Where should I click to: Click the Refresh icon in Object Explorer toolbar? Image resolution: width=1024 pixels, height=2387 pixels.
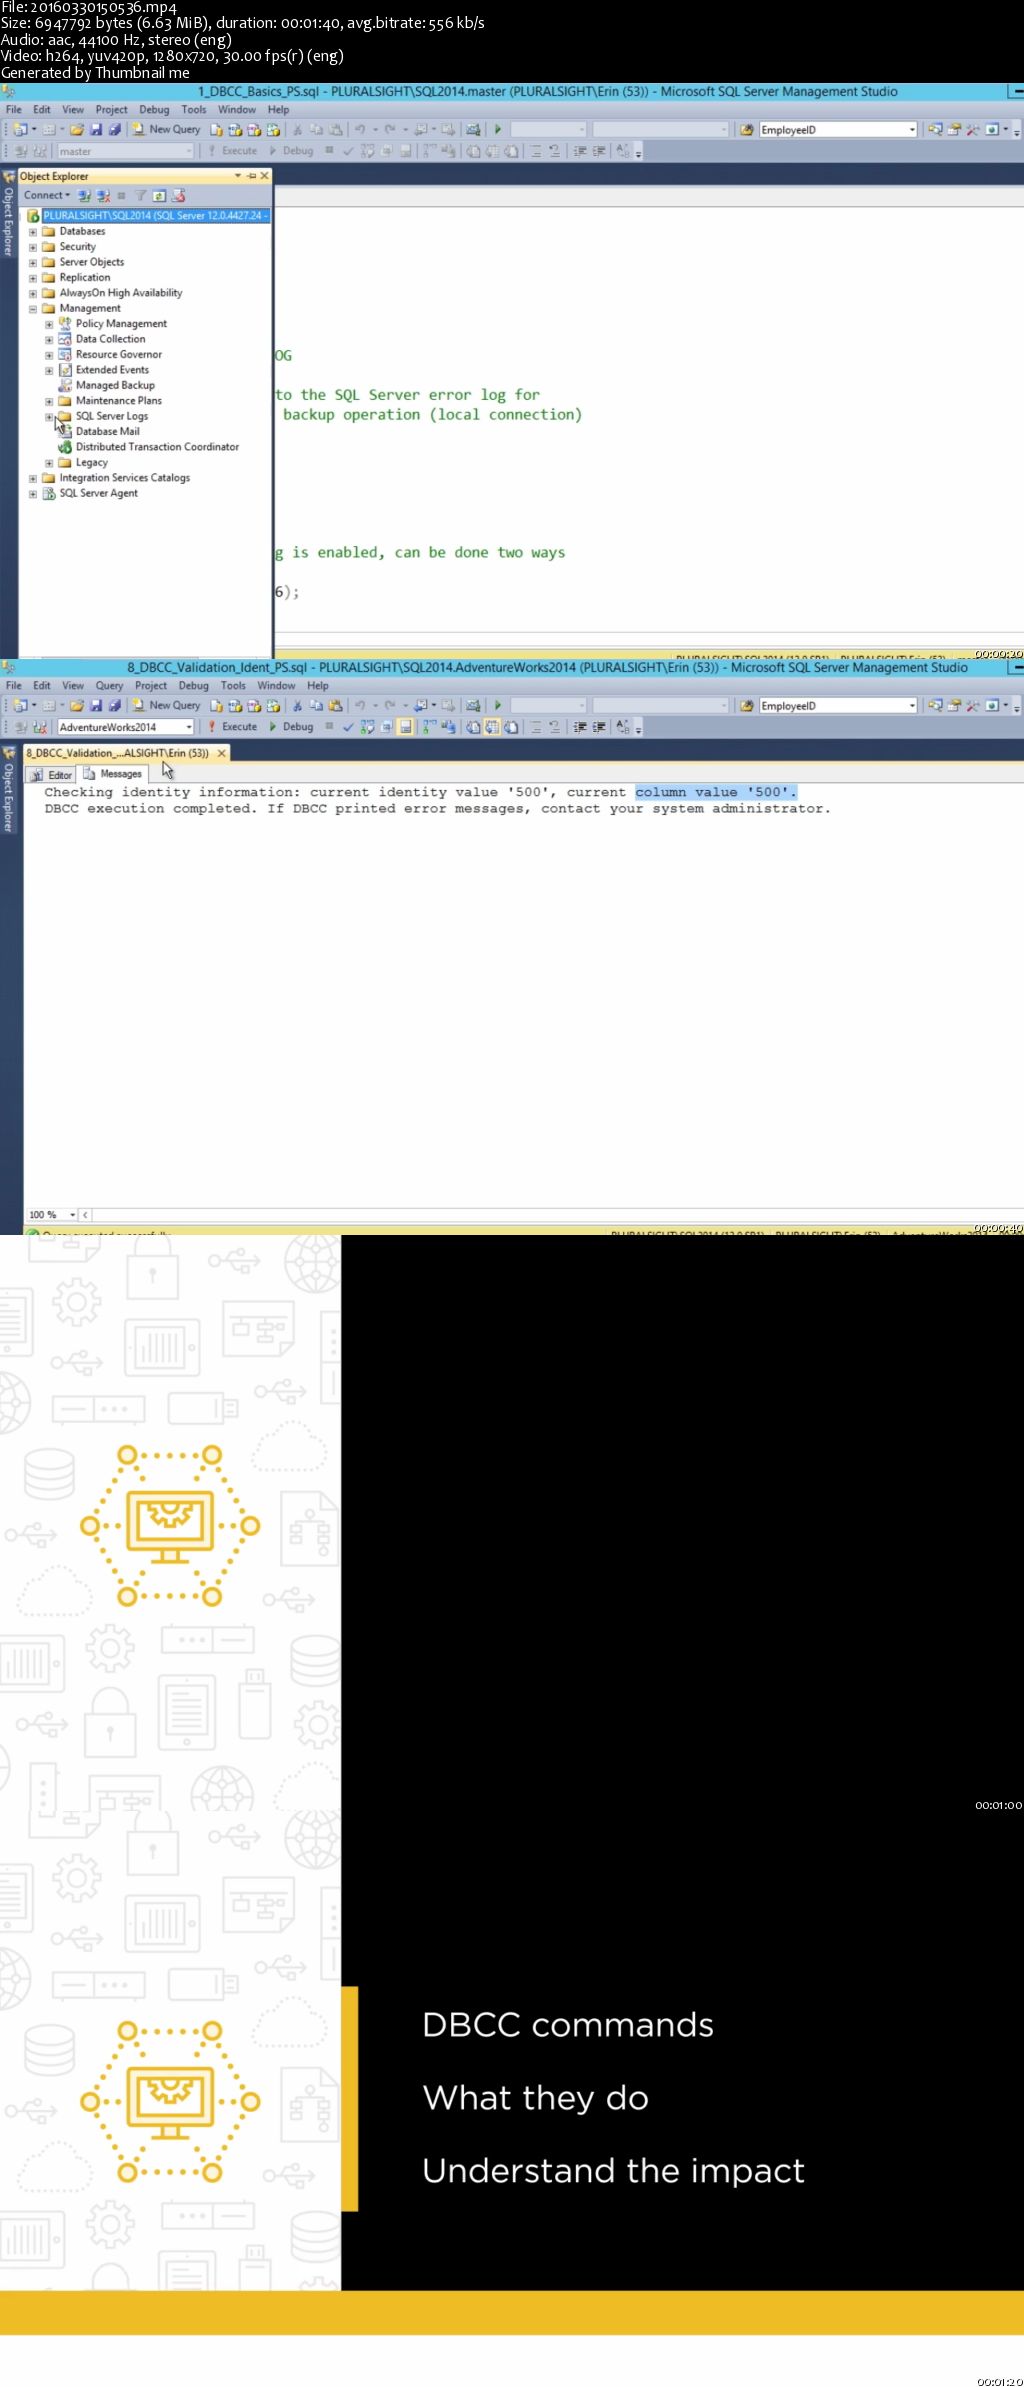(x=159, y=195)
